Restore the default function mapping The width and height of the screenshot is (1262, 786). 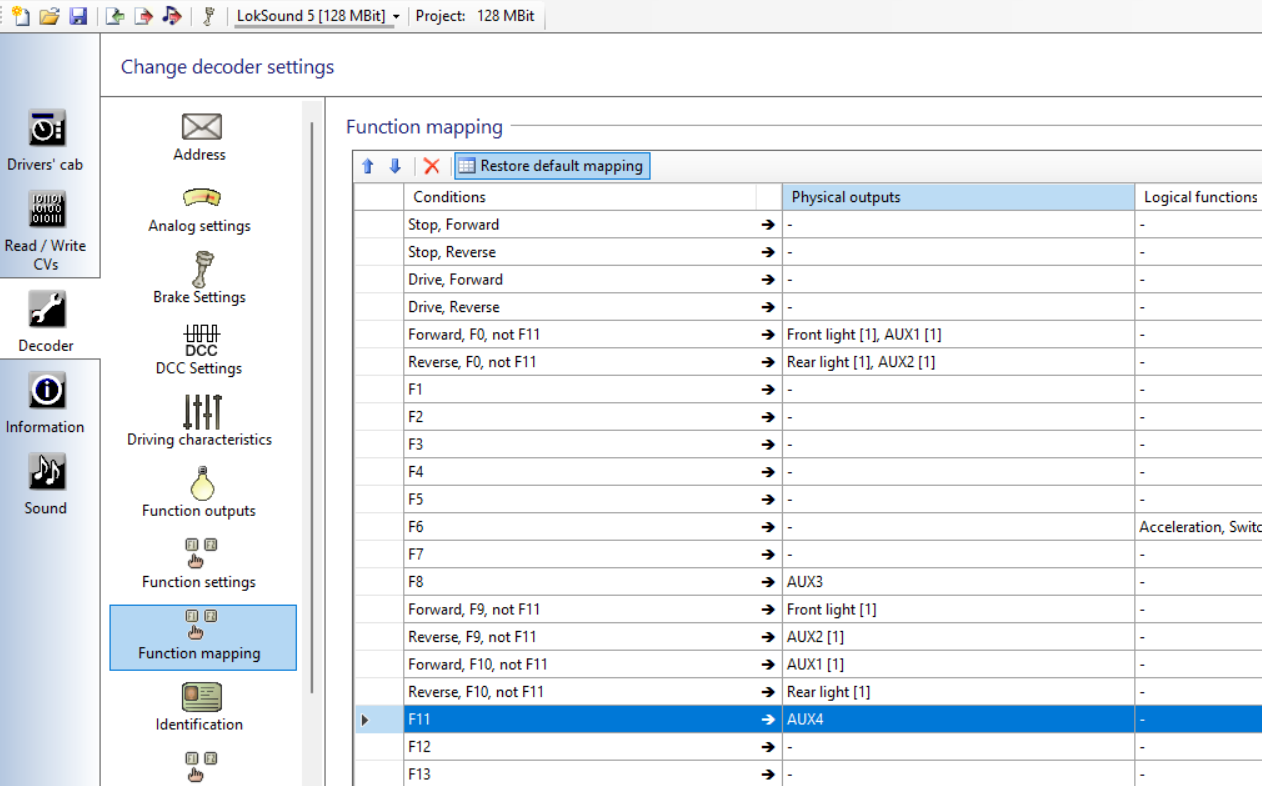[x=552, y=166]
